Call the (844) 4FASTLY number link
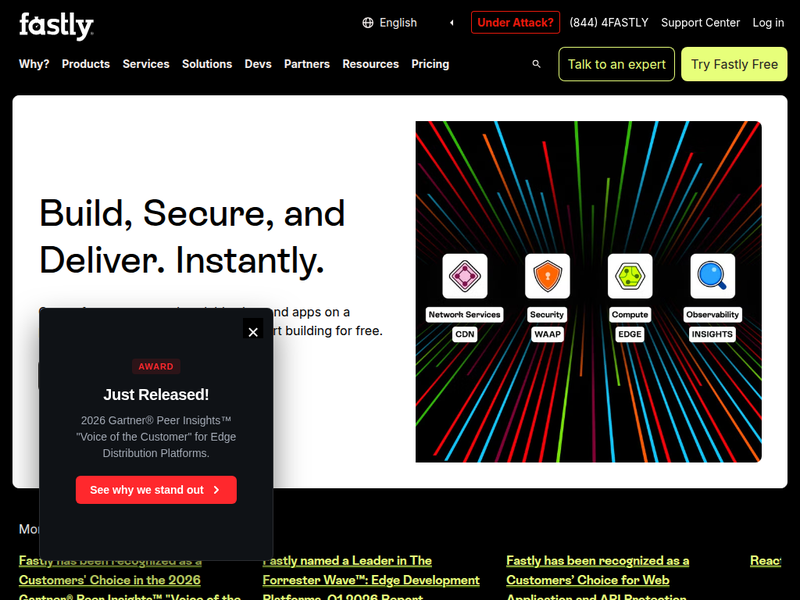The height and width of the screenshot is (600, 800). coord(609,23)
